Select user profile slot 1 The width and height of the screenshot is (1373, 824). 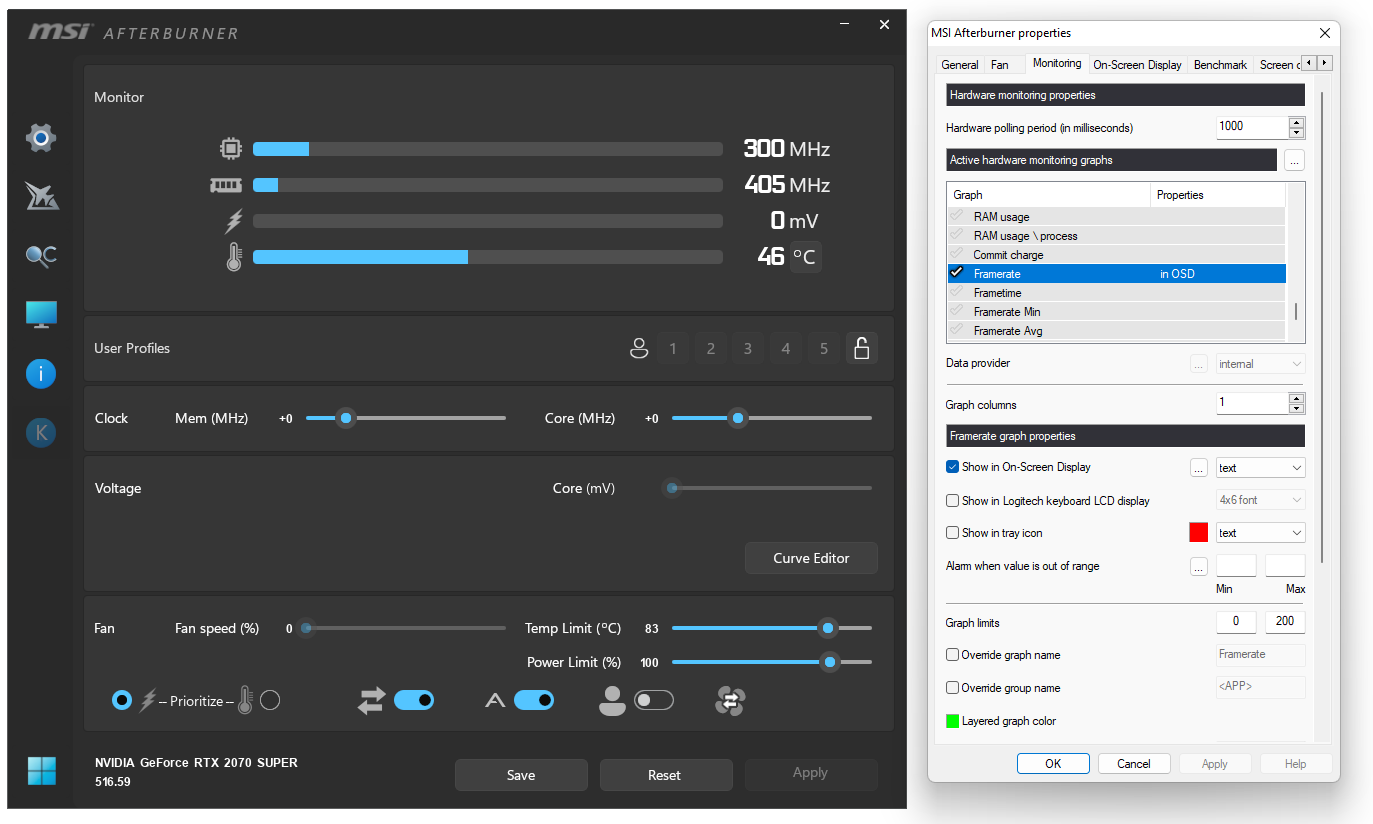point(673,348)
